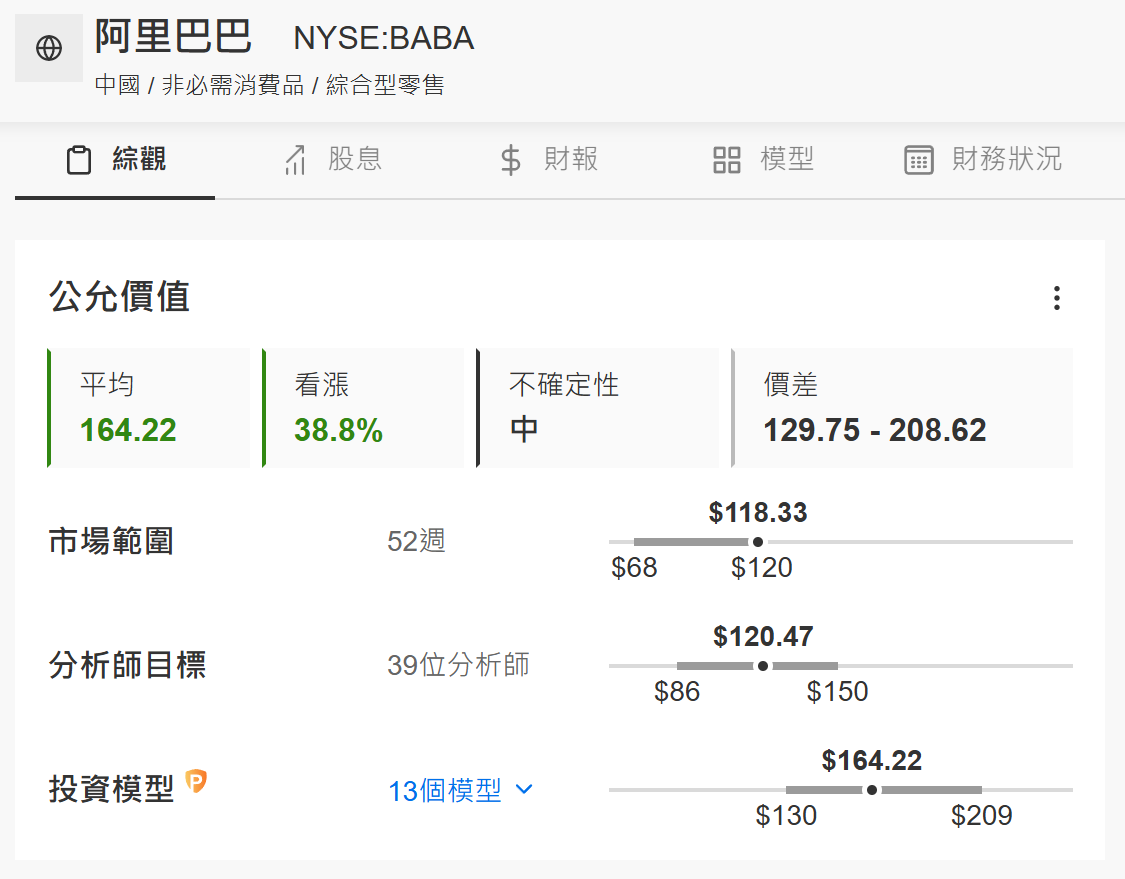Click the 市場範圍 label
Viewport: 1125px width, 879px height.
tap(111, 541)
